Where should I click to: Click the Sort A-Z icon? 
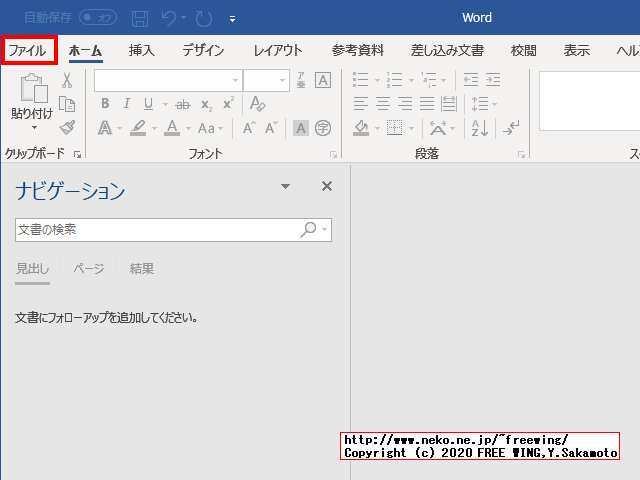(x=480, y=128)
